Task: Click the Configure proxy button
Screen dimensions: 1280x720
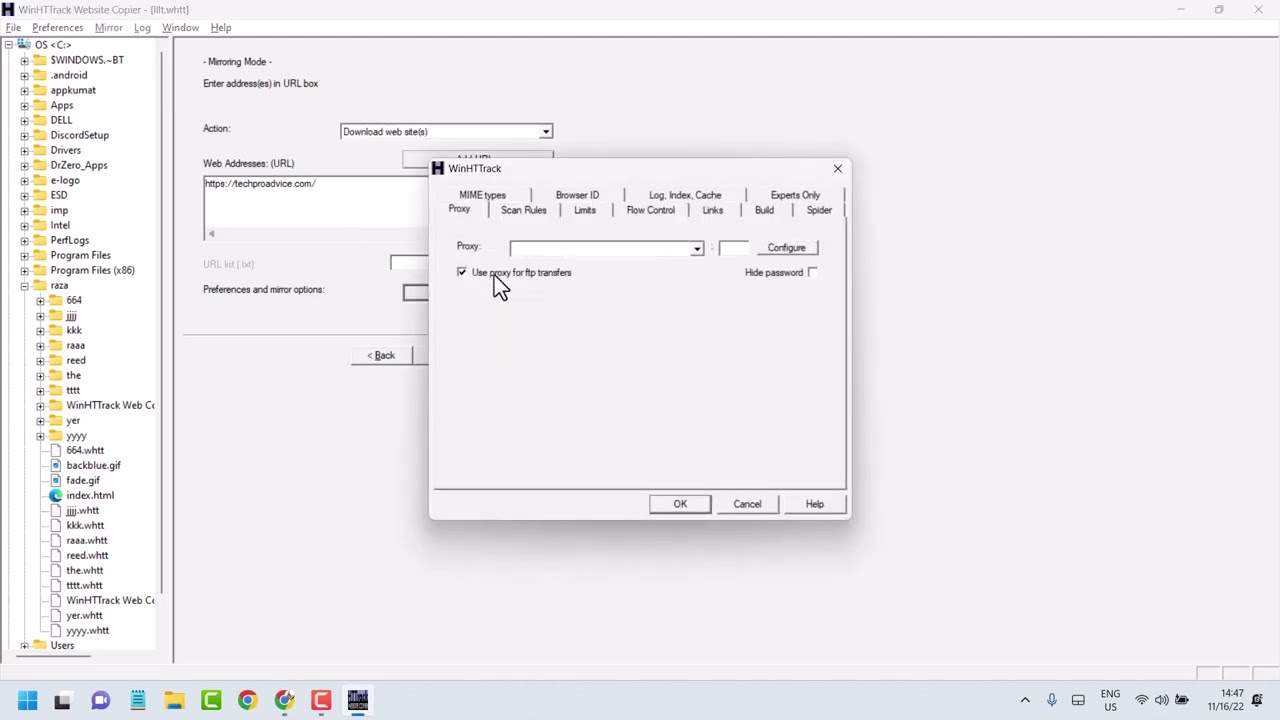Action: tap(786, 248)
